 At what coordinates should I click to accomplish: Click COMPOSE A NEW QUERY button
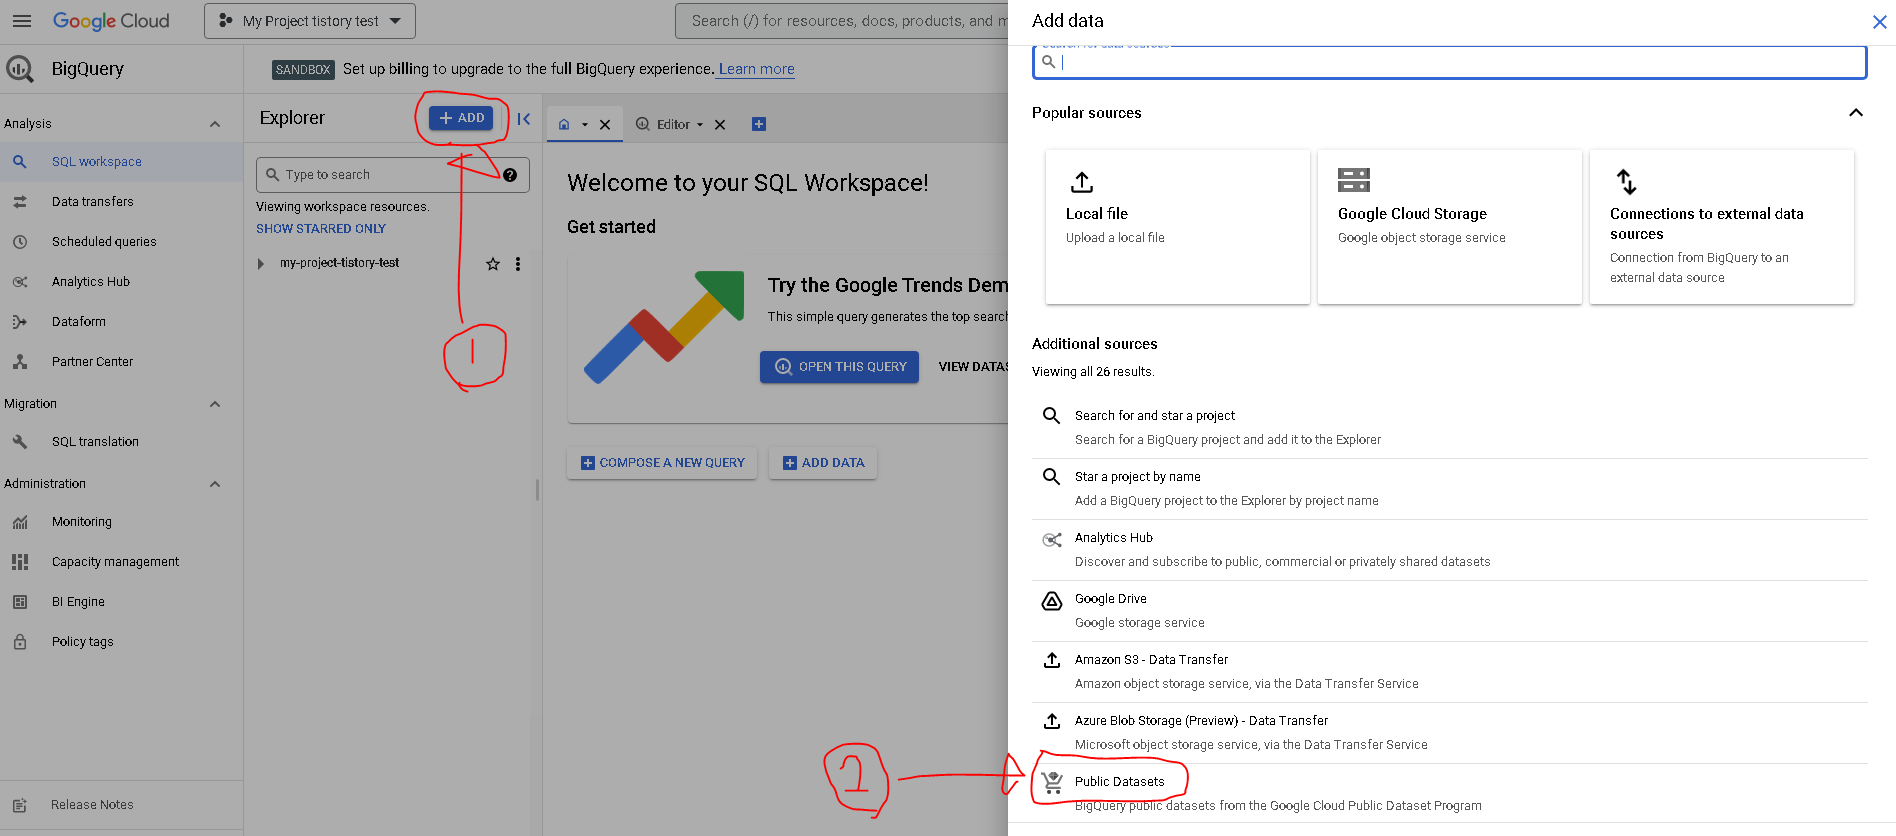tap(662, 463)
